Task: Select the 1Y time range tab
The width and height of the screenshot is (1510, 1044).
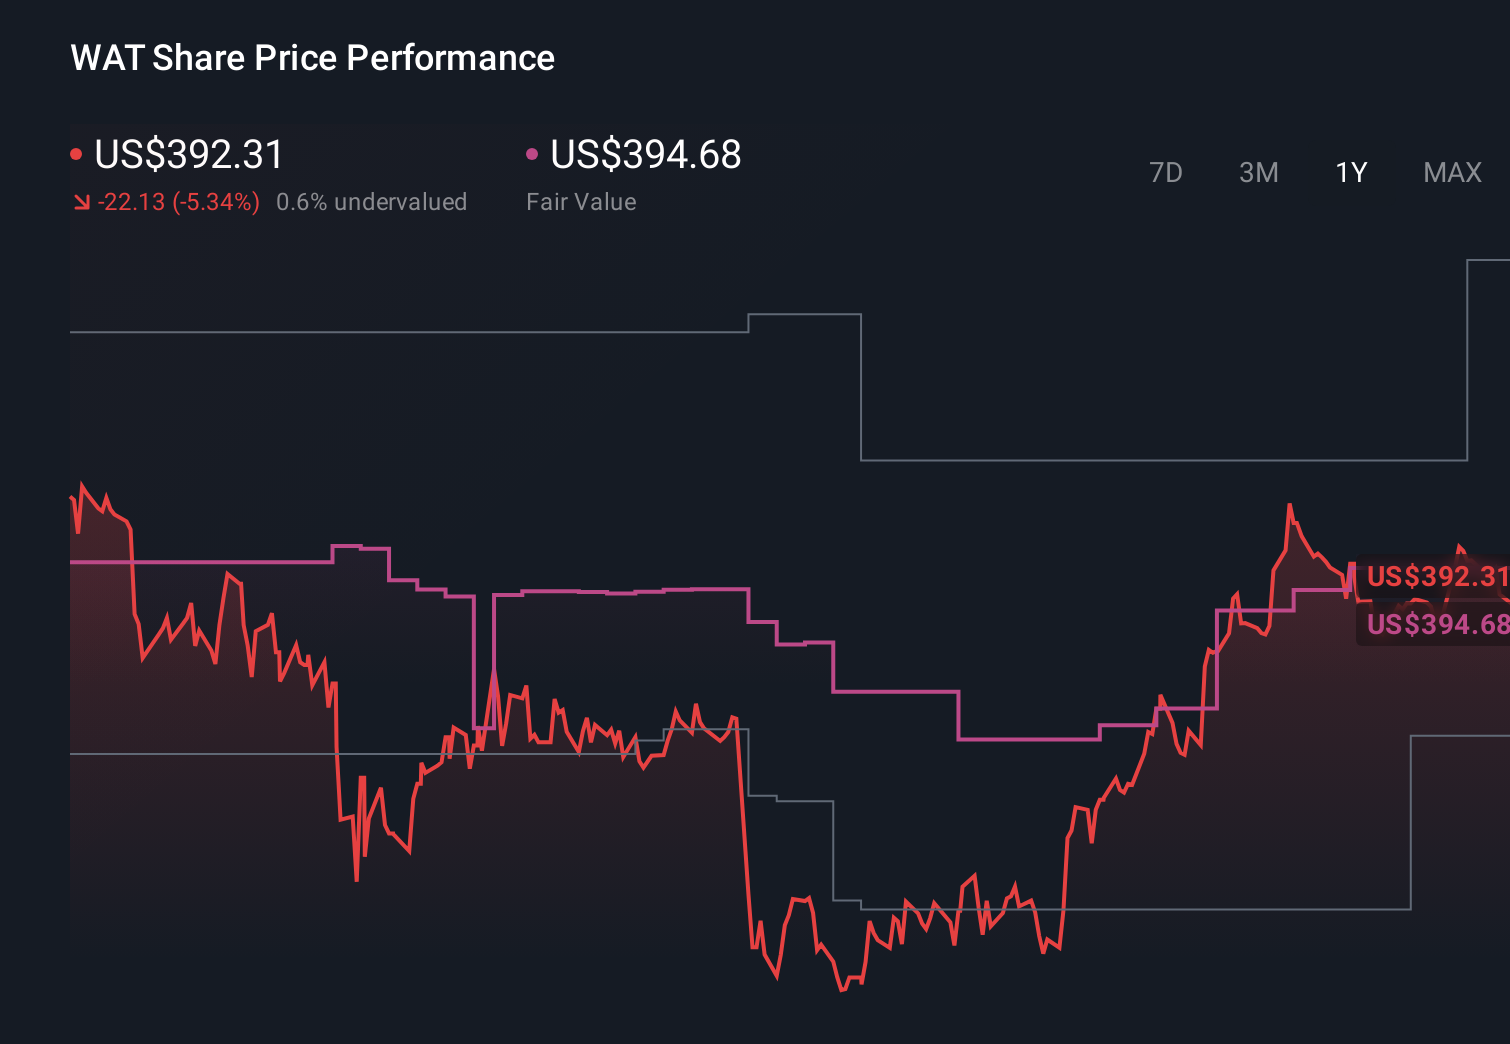Action: (1350, 172)
